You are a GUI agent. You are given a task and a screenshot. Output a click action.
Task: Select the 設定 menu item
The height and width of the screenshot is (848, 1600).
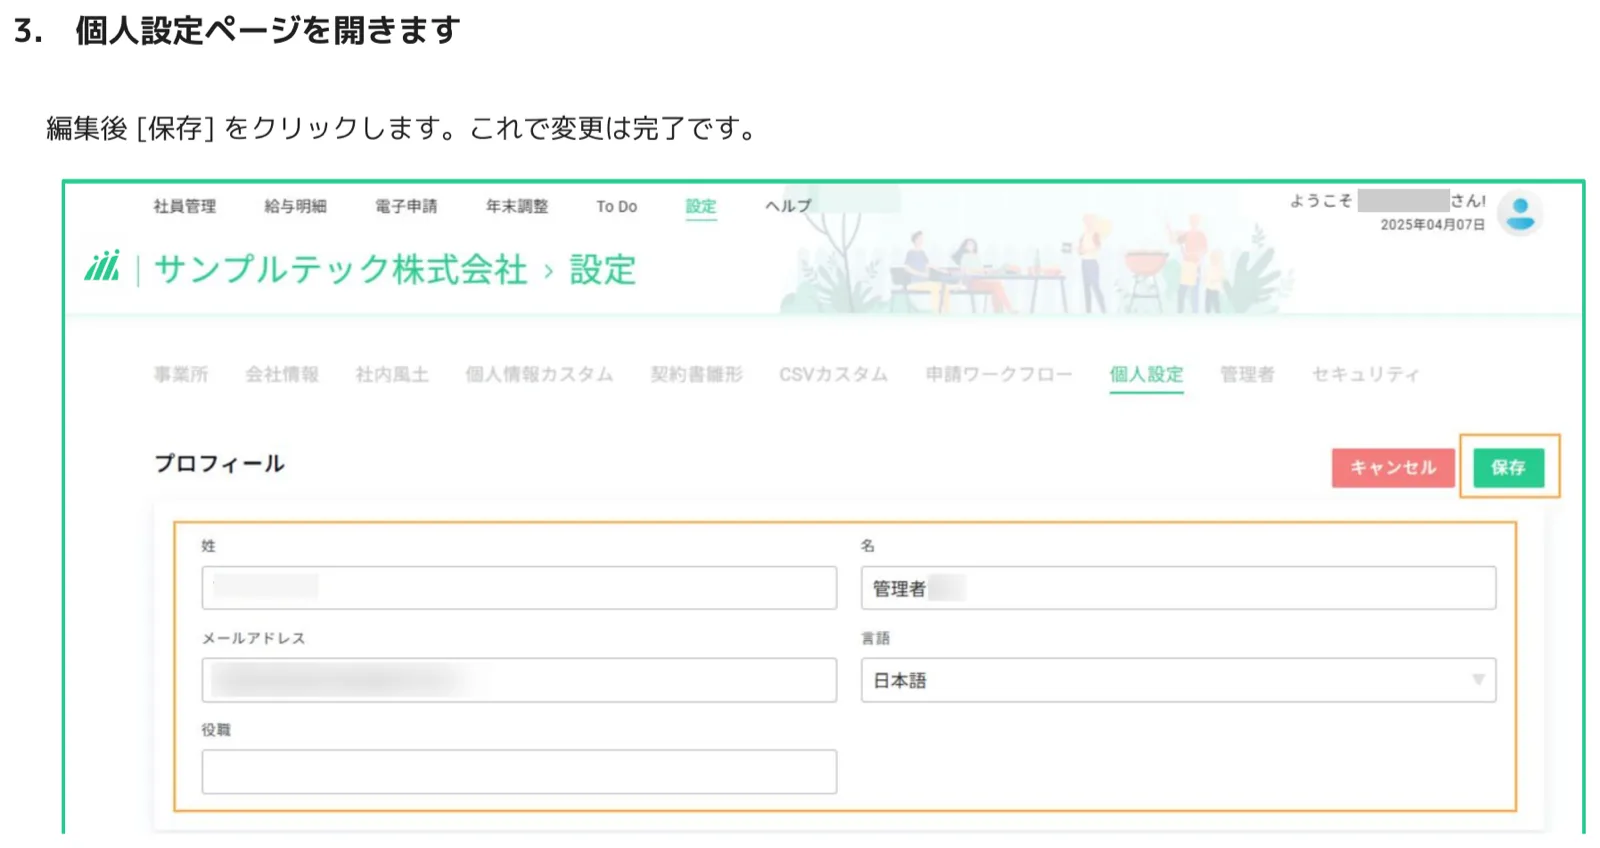pyautogui.click(x=701, y=206)
